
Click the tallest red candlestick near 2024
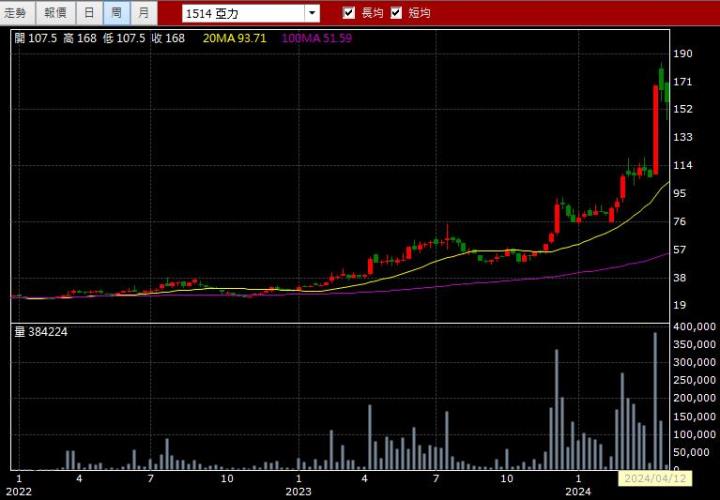click(x=656, y=129)
